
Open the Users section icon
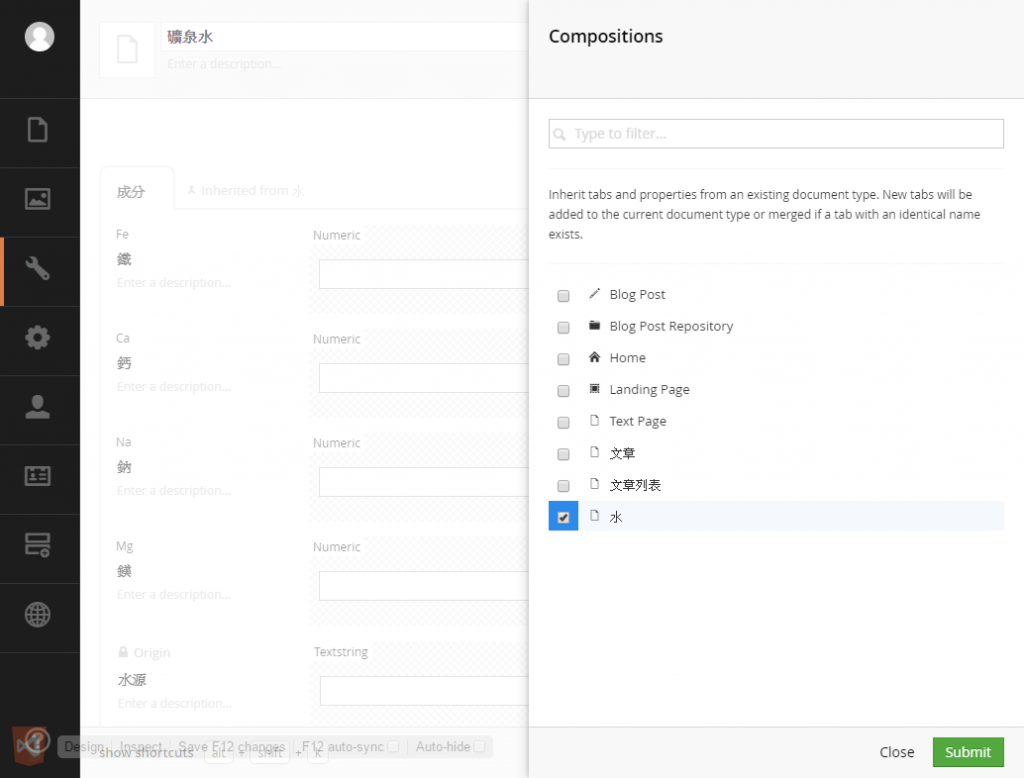coord(38,407)
